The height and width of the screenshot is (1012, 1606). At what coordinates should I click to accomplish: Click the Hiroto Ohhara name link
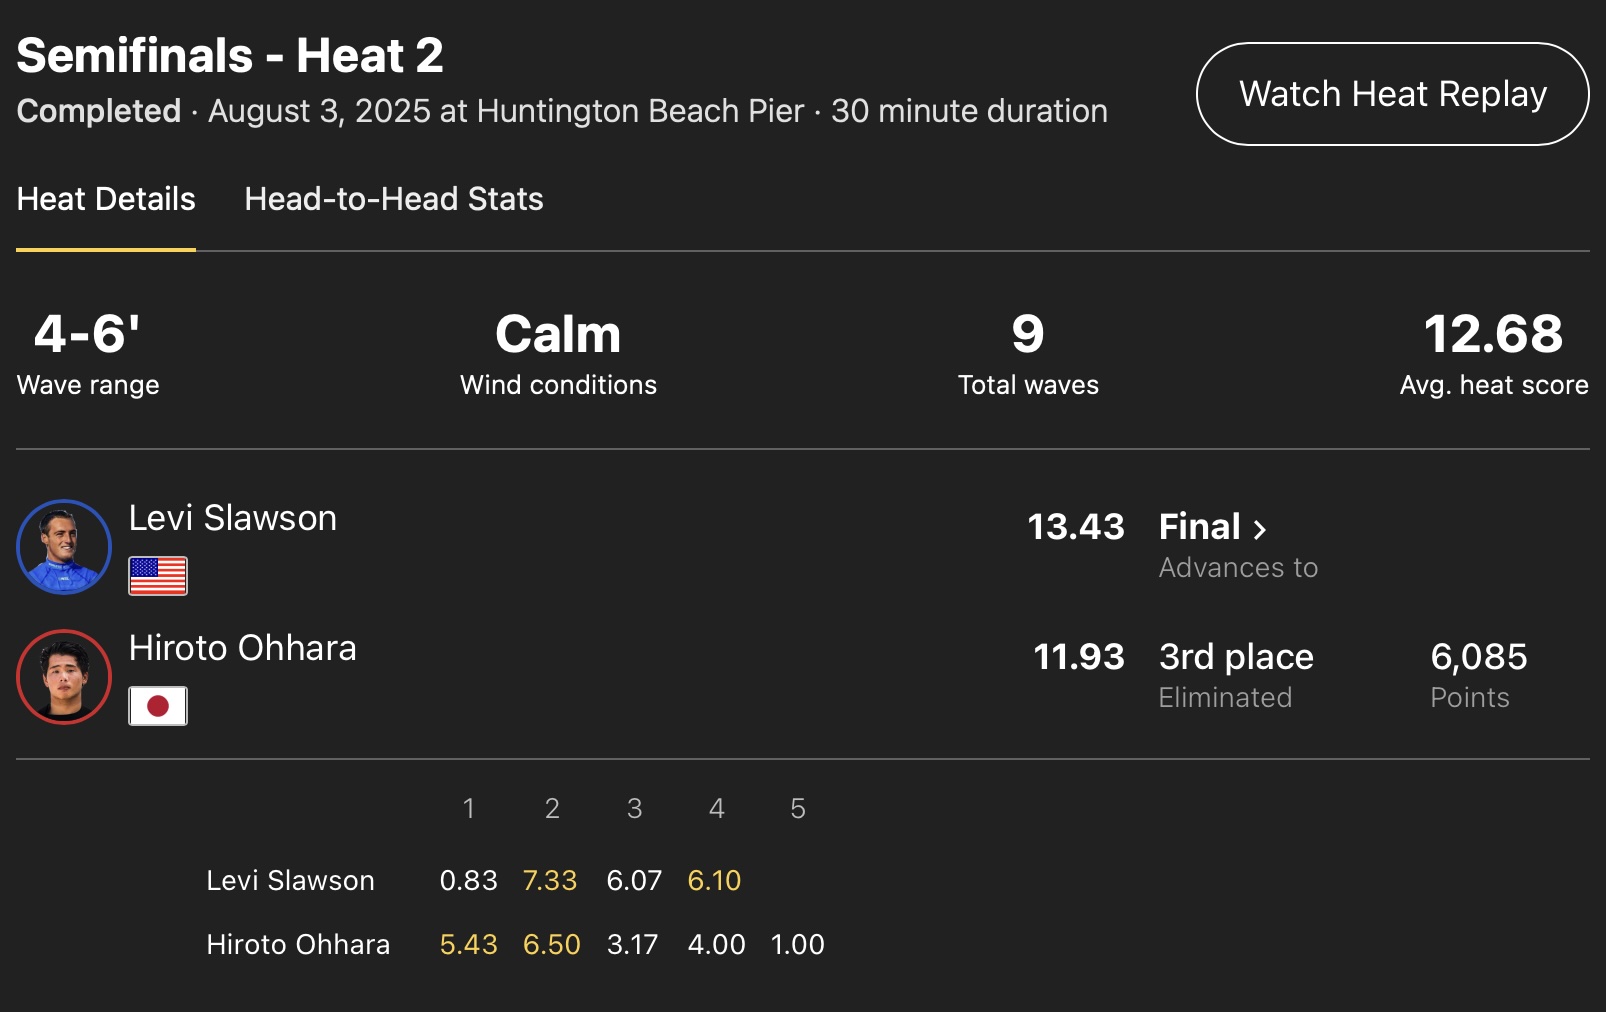pos(243,648)
